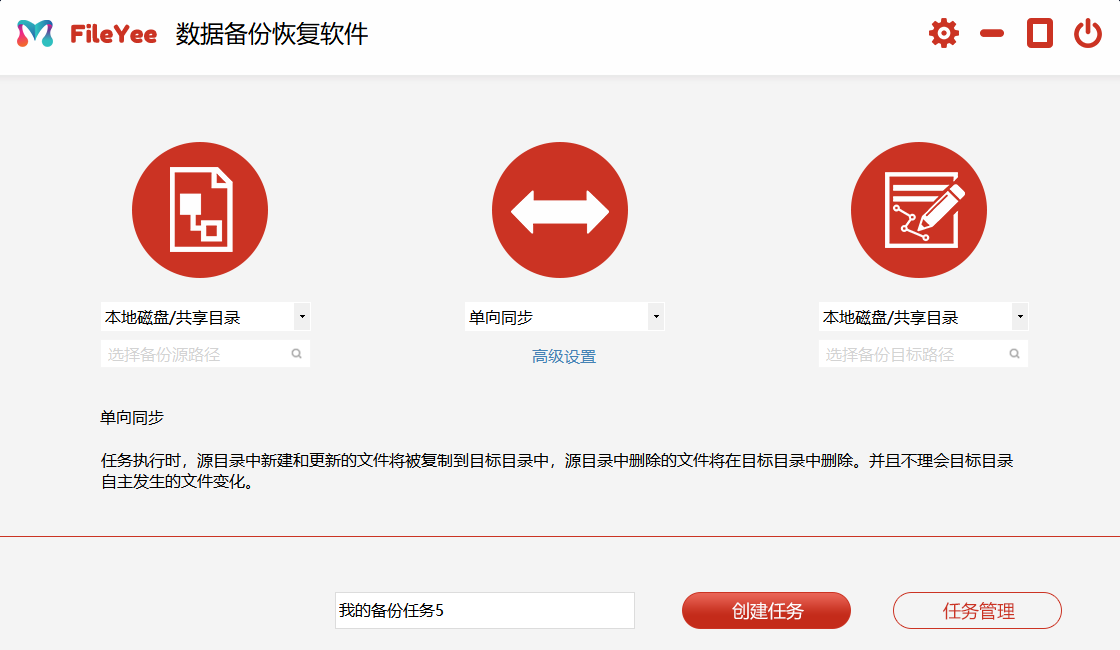Click the magnifier in the source path field
This screenshot has width=1120, height=650.
pos(296,353)
